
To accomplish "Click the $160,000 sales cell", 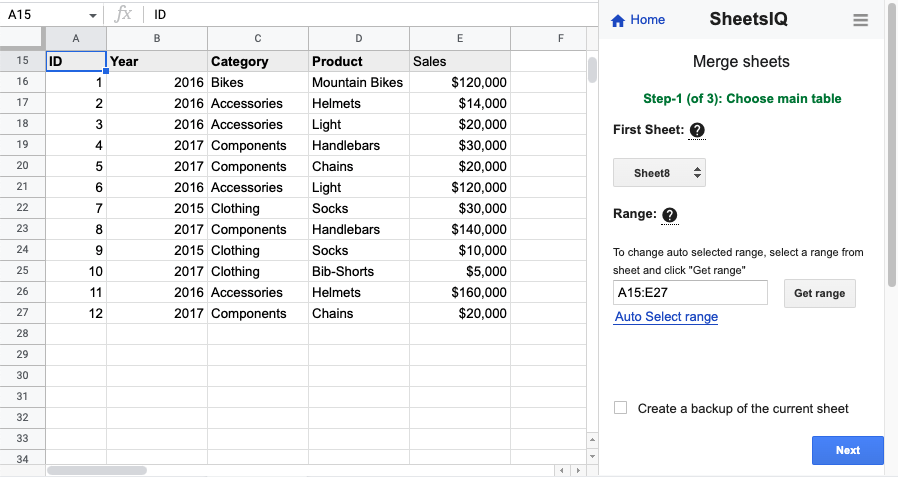I will point(460,293).
